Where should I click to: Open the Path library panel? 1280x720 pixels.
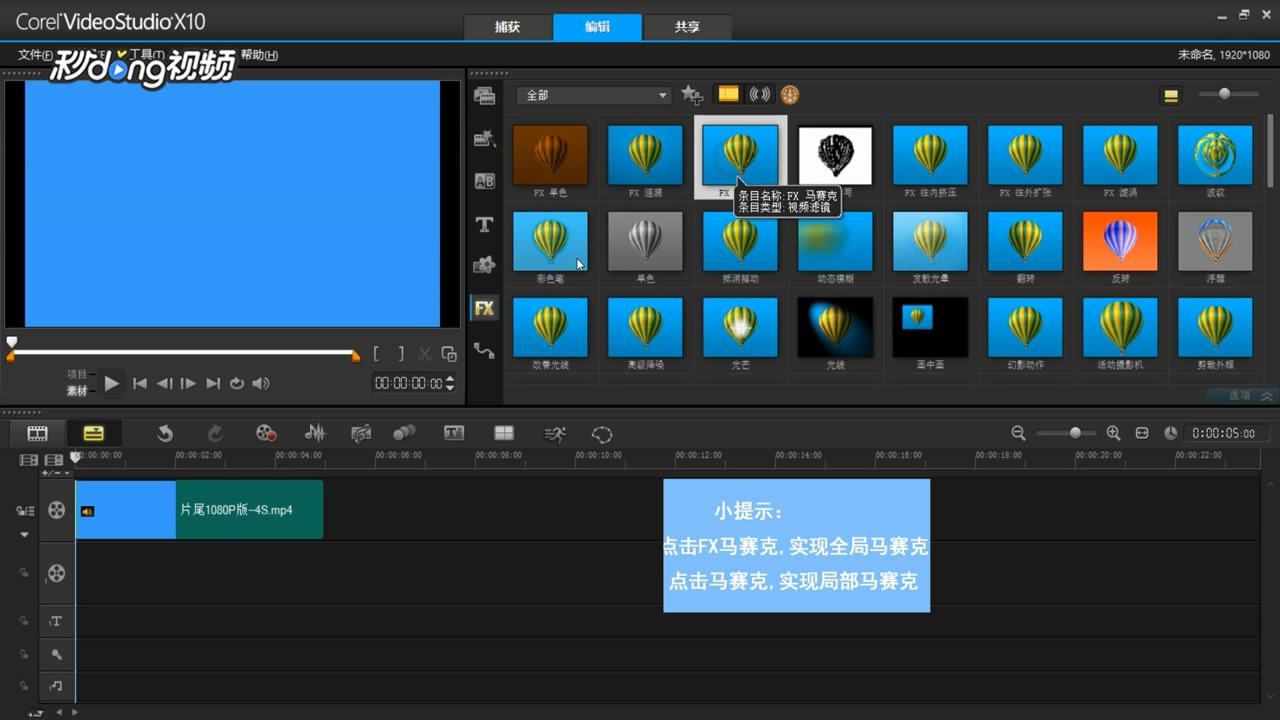pyautogui.click(x=485, y=350)
